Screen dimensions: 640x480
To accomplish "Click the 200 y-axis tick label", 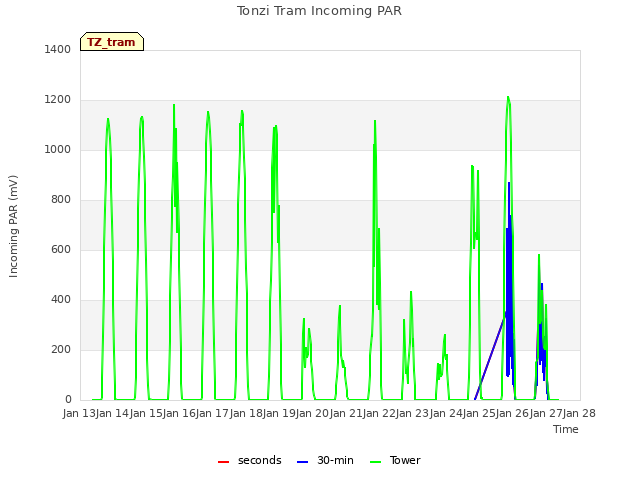I will click(61, 349).
